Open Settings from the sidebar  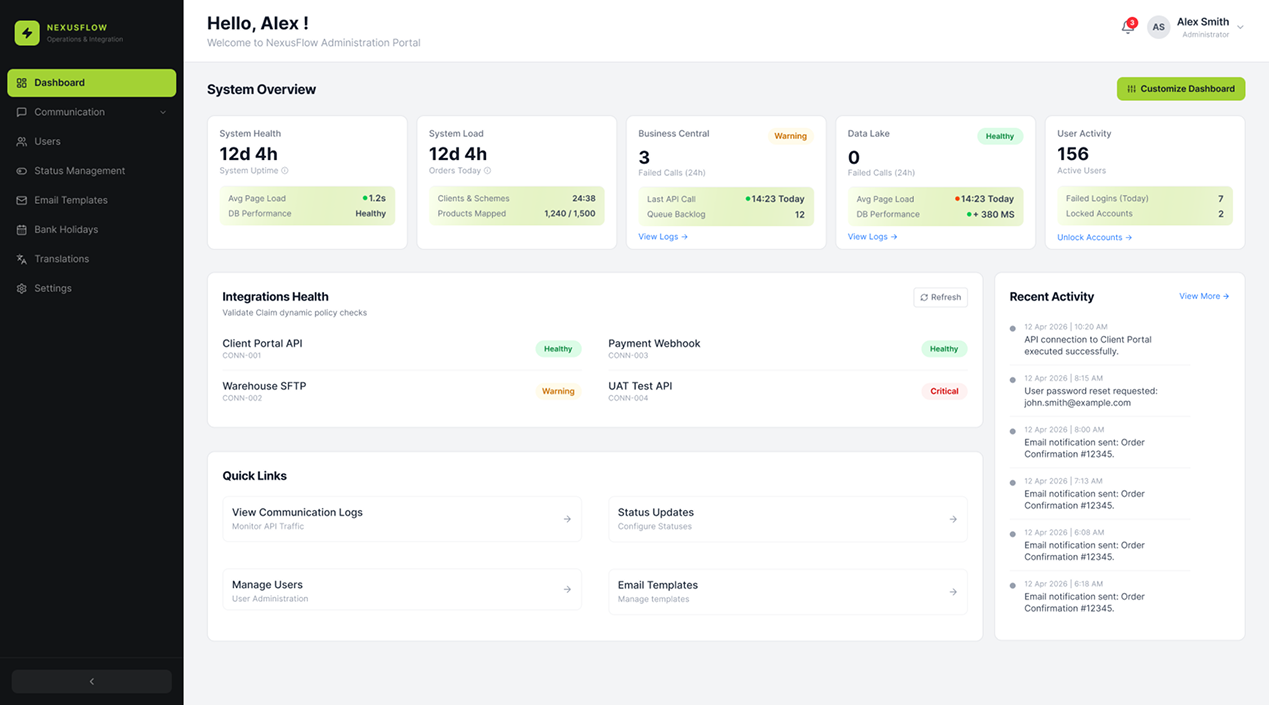pos(92,288)
